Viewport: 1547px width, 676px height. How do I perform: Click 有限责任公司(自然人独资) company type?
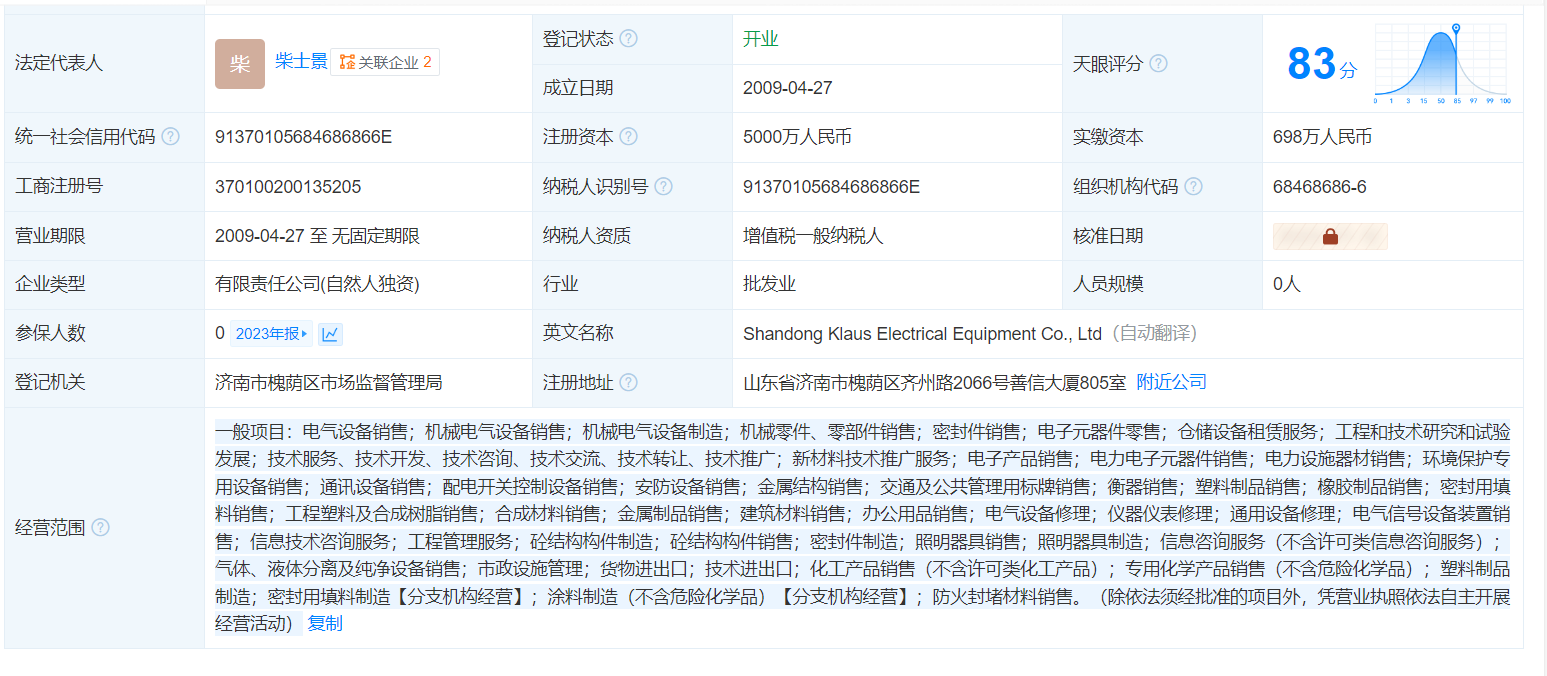click(317, 284)
